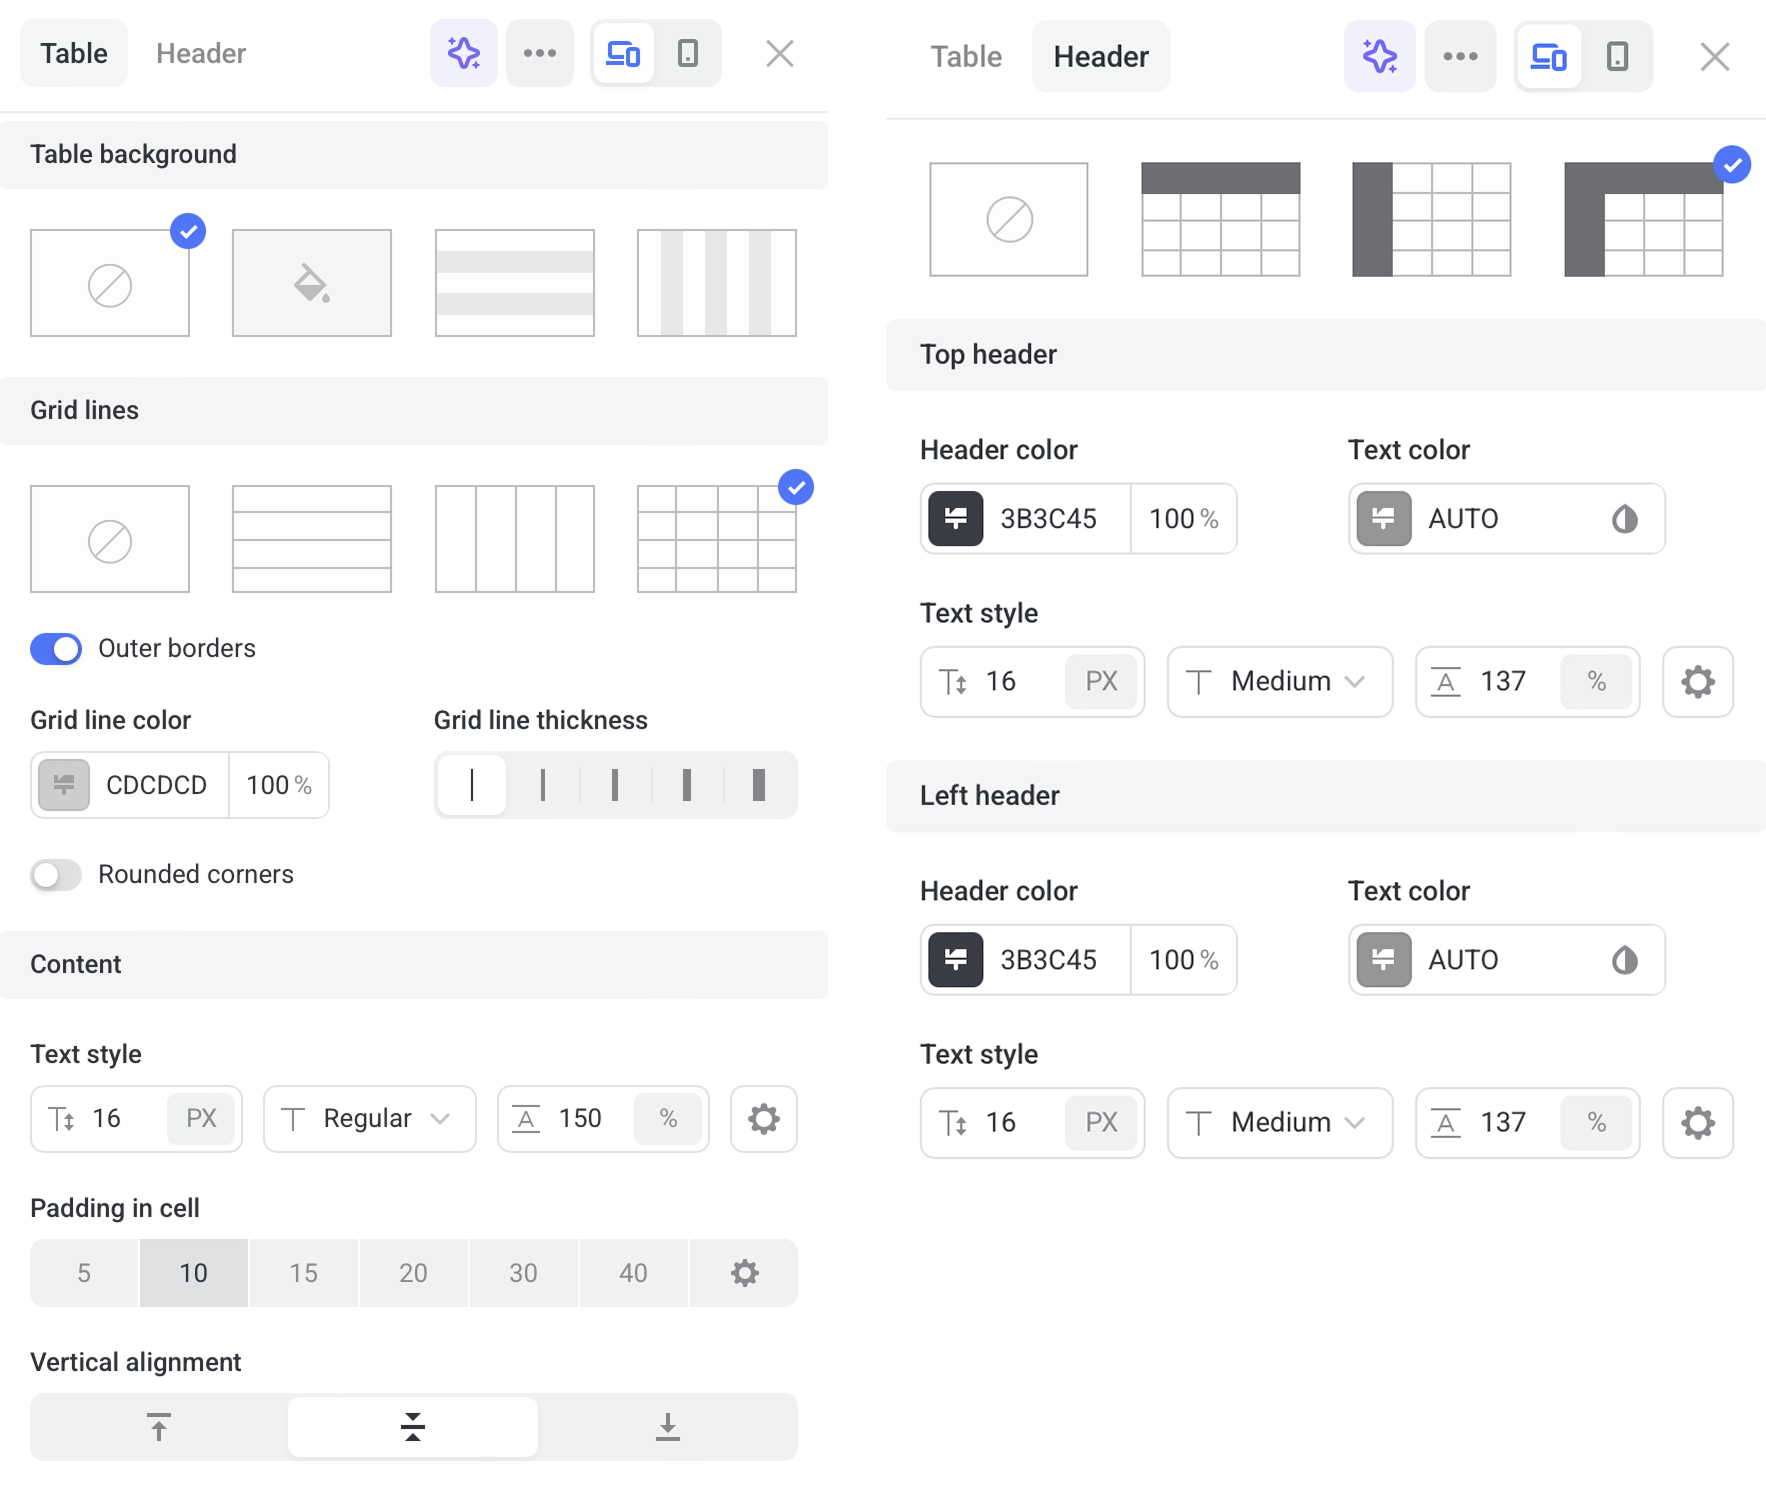Switch to mobile device view in left panel
Viewport: 1766px width, 1498px height.
688,53
